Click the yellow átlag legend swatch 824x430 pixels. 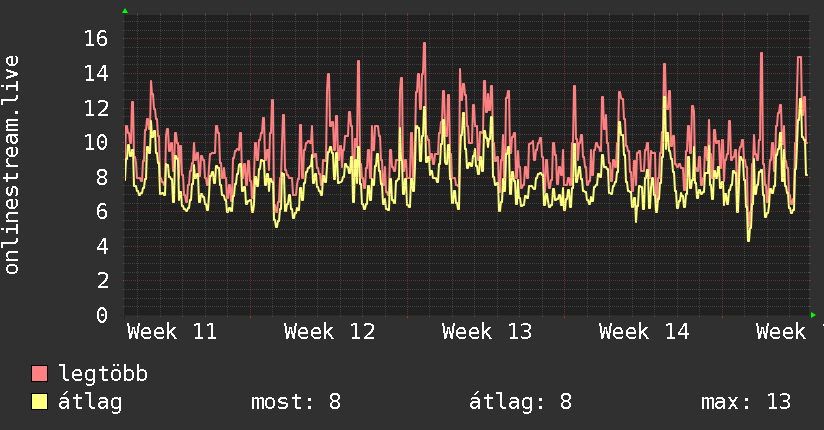pos(39,402)
